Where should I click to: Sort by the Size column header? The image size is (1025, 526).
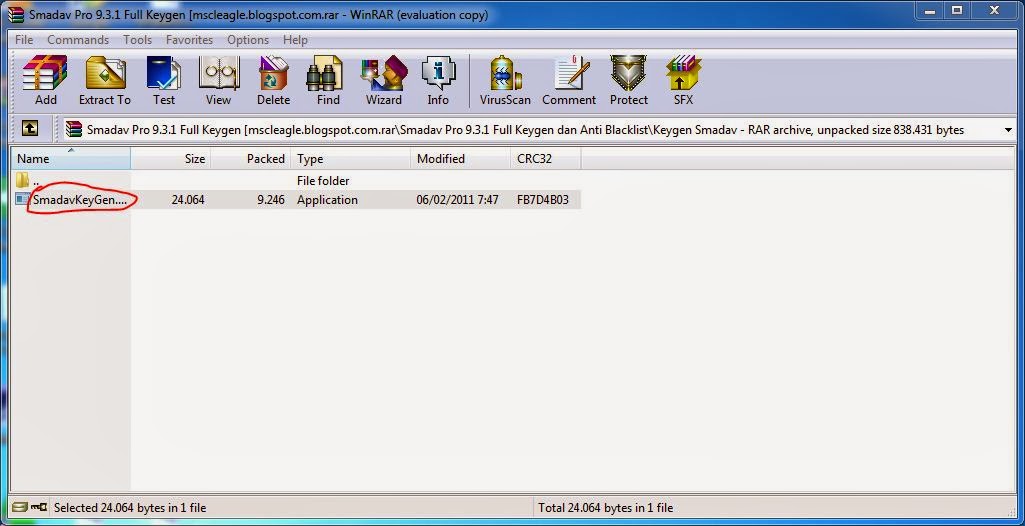pyautogui.click(x=171, y=159)
